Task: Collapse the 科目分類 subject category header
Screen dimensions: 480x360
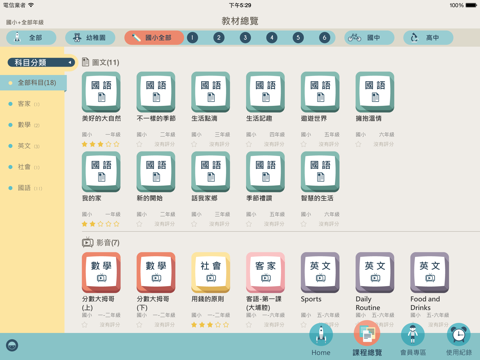Action: click(41, 62)
